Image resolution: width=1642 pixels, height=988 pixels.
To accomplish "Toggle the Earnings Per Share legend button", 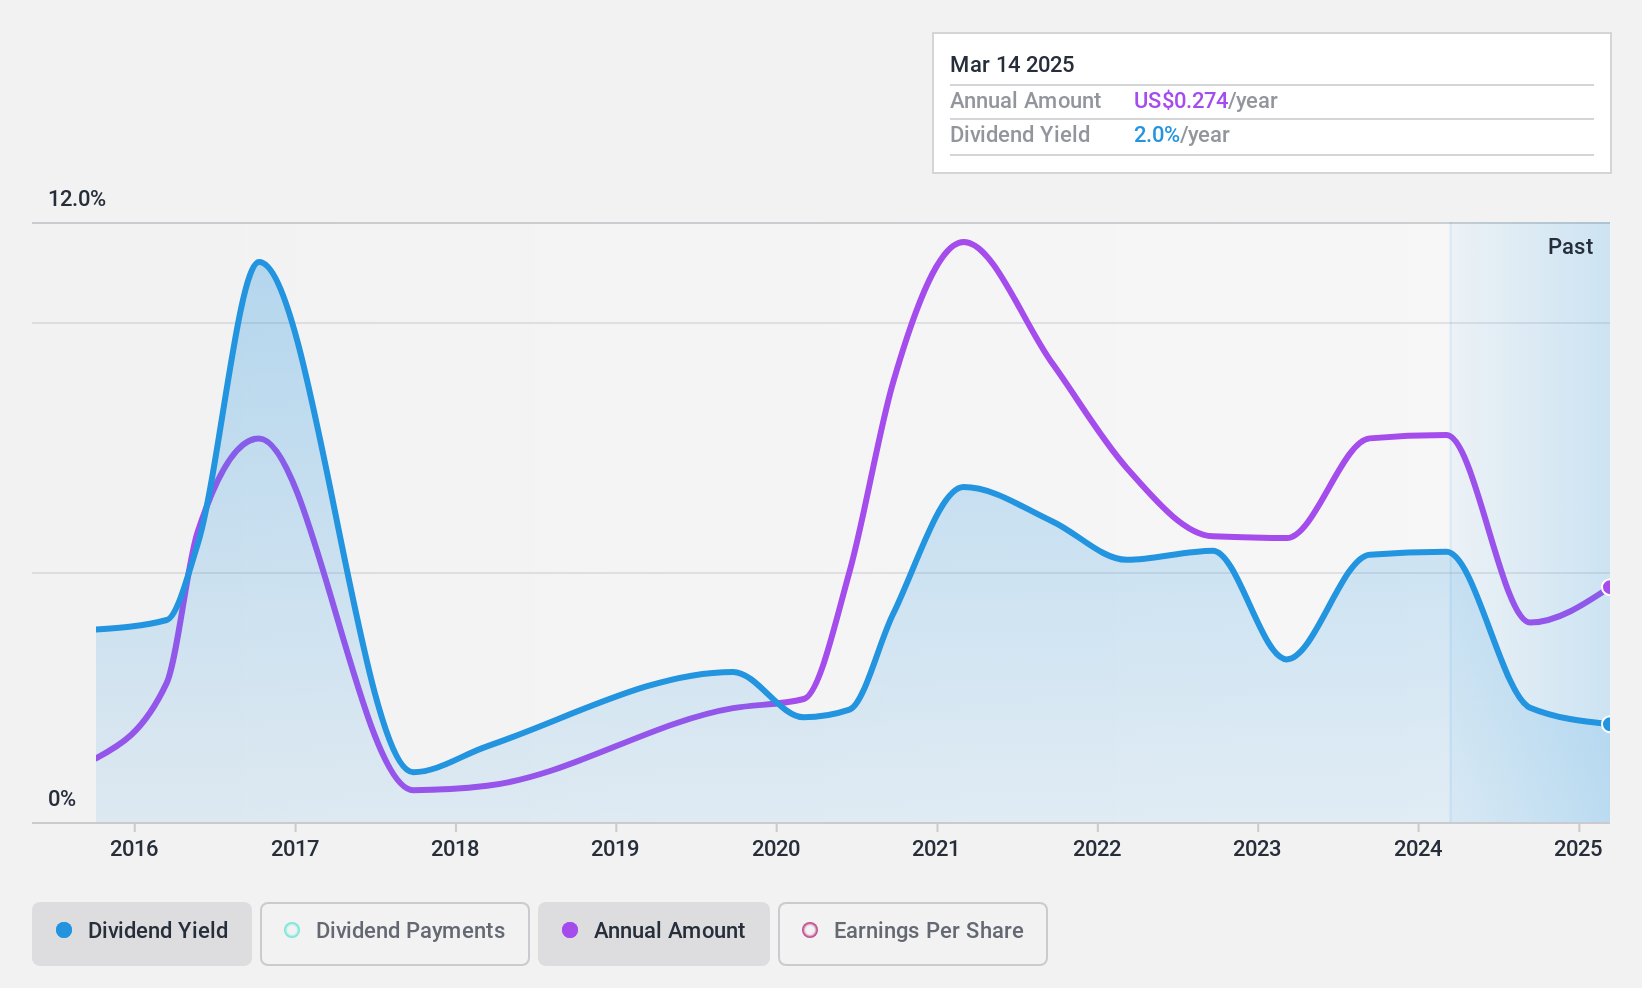I will [913, 933].
